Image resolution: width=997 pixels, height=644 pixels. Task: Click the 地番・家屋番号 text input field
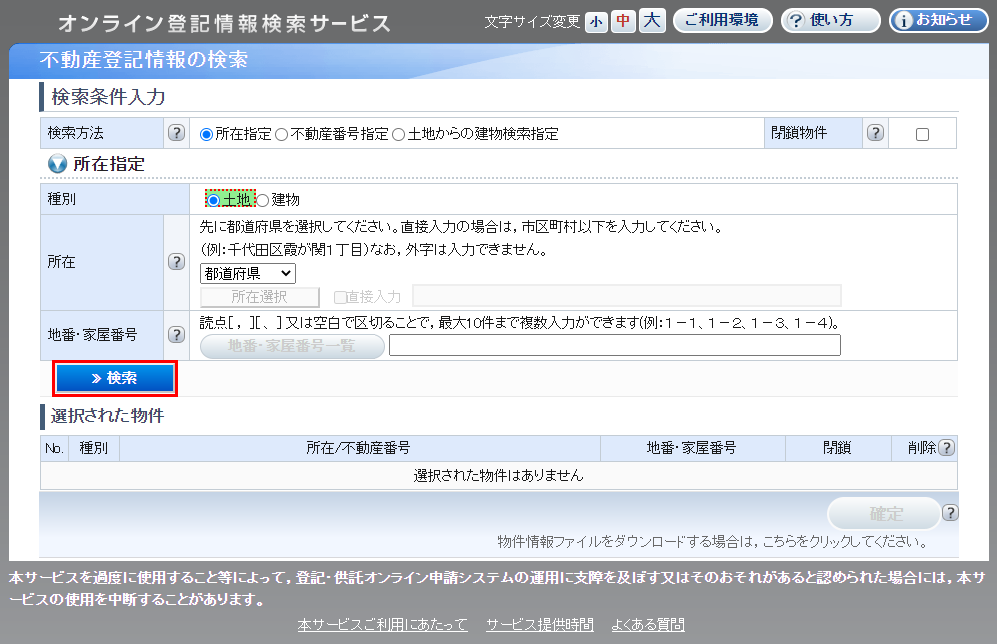[x=614, y=346]
